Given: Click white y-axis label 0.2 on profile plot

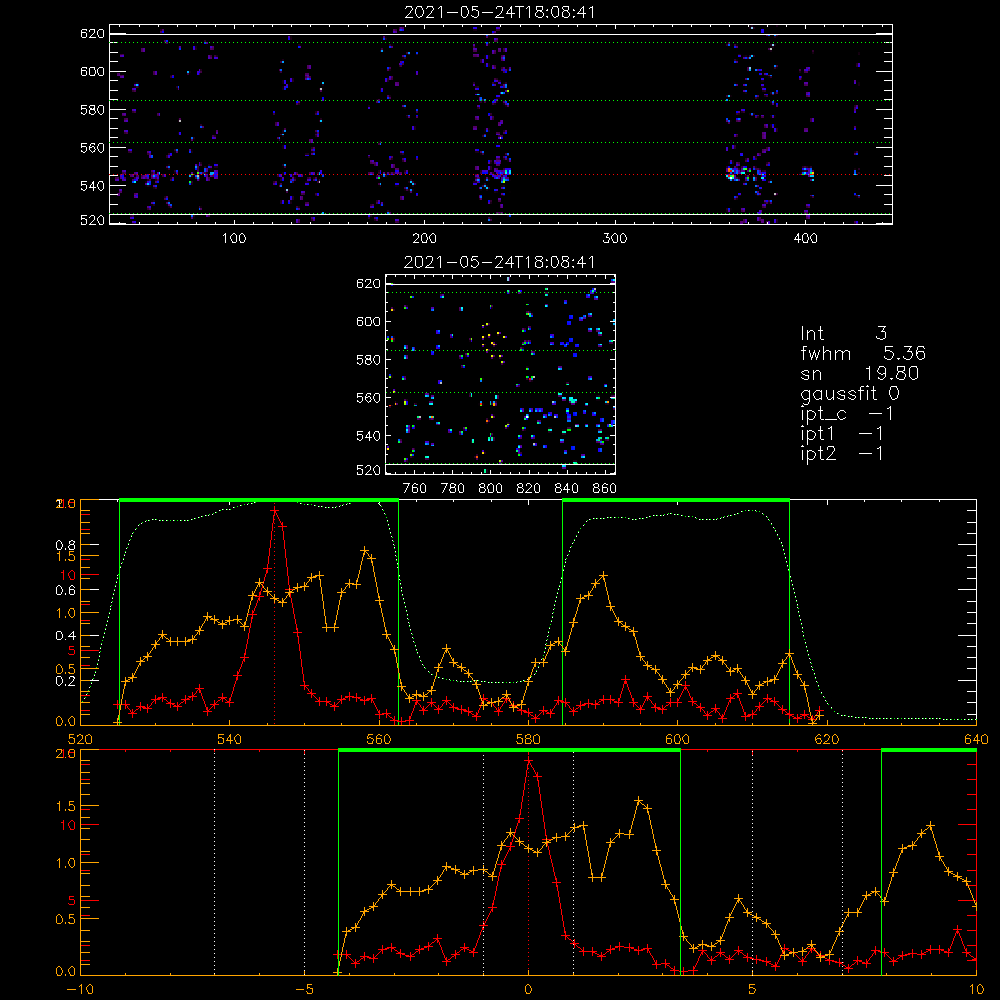Looking at the screenshot, I should pos(66,680).
